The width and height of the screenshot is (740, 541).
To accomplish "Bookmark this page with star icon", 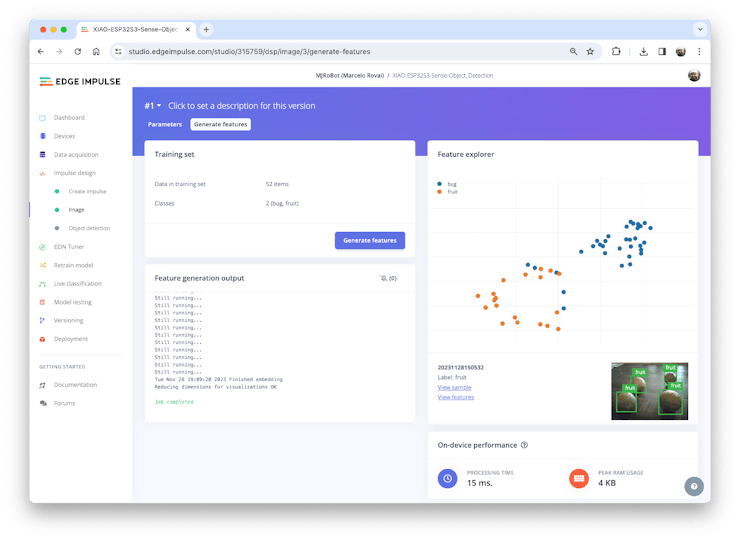I will [x=590, y=51].
